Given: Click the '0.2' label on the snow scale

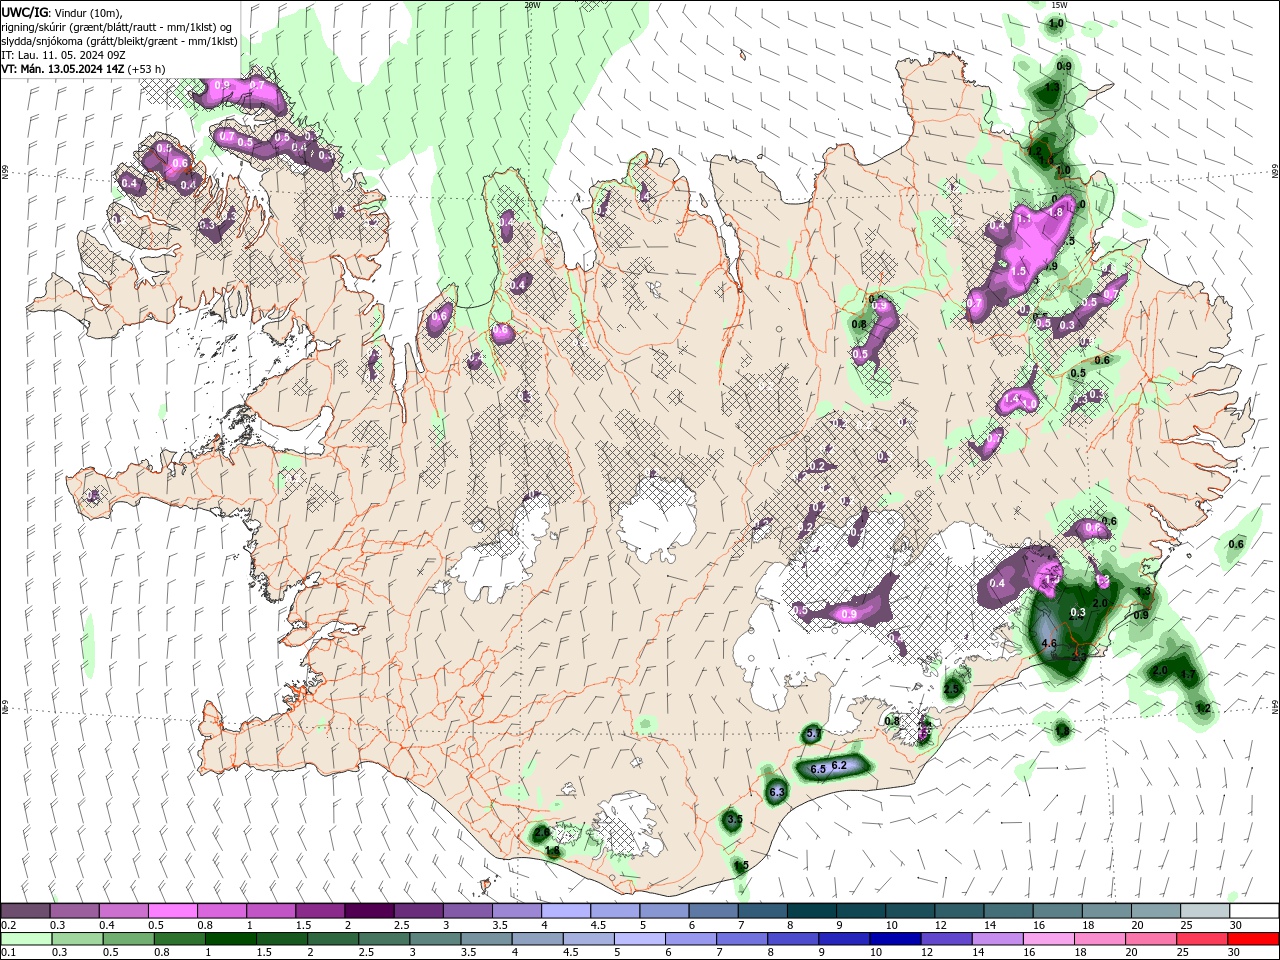Looking at the screenshot, I should pyautogui.click(x=9, y=925).
